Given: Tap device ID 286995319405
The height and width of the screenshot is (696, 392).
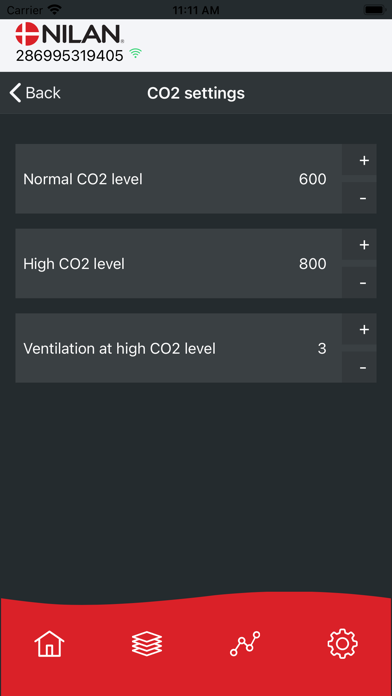Looking at the screenshot, I should [x=69, y=56].
